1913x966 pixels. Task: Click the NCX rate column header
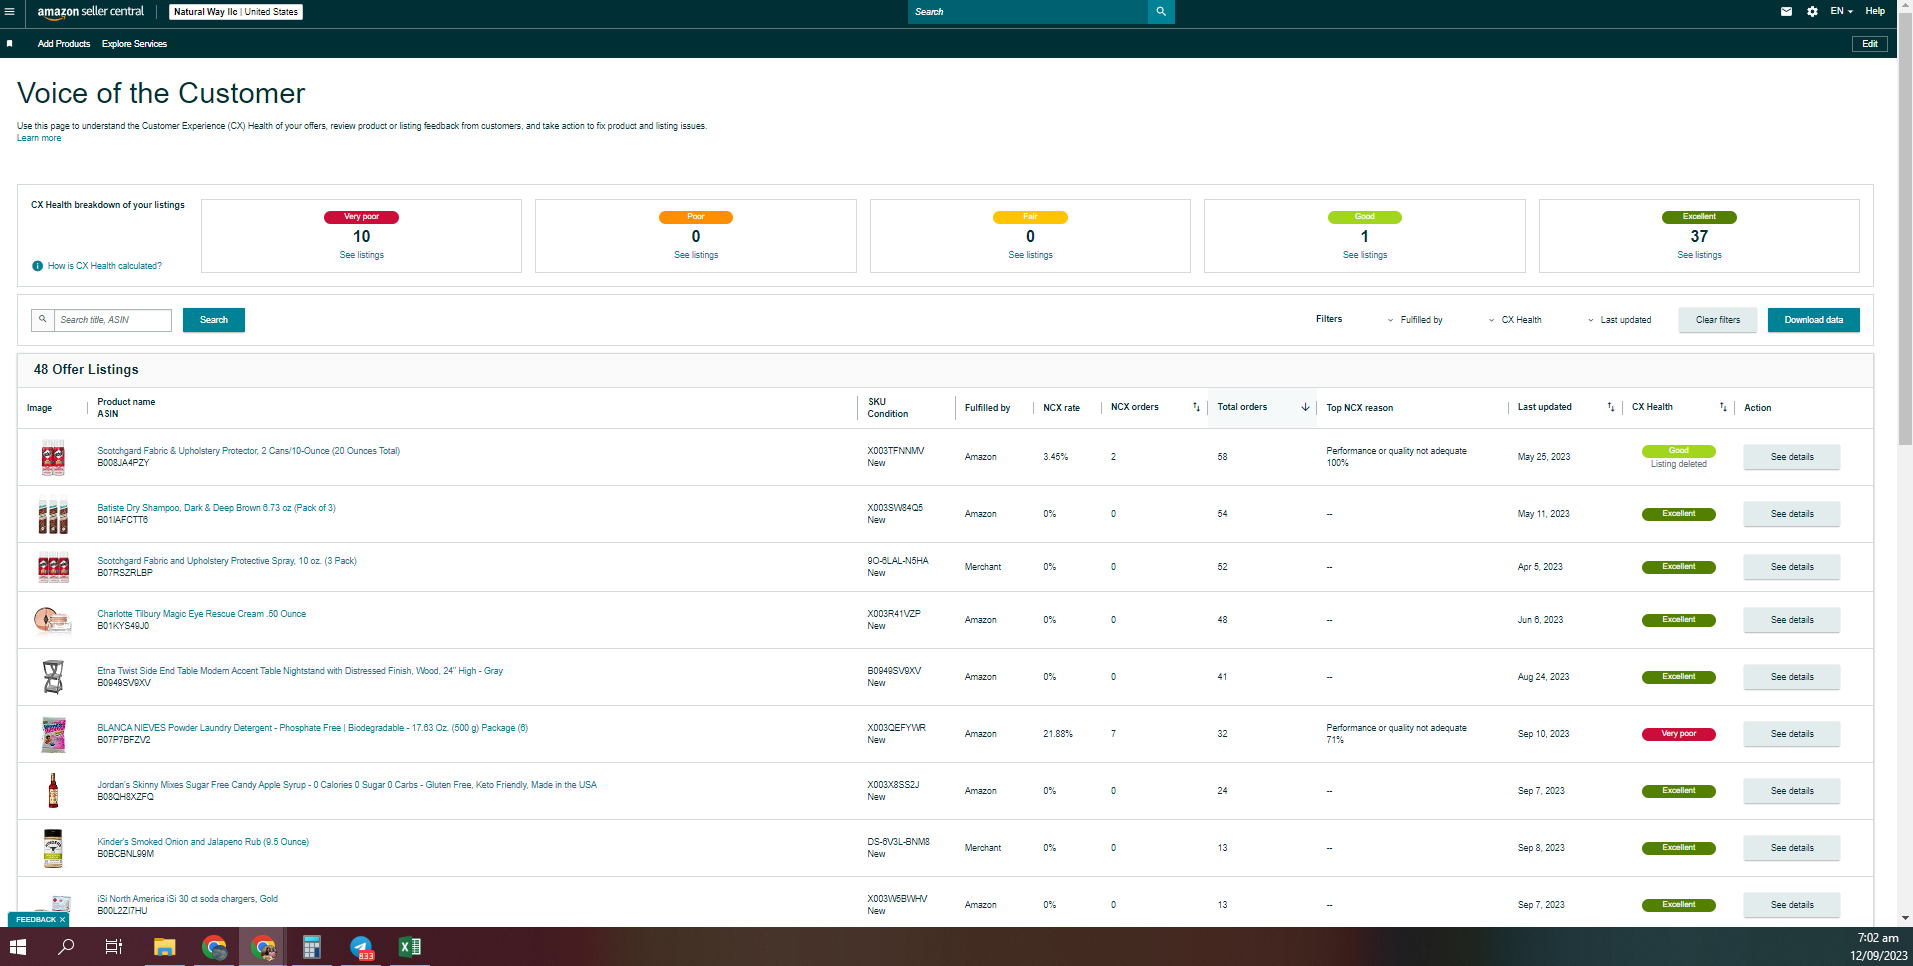click(x=1061, y=408)
